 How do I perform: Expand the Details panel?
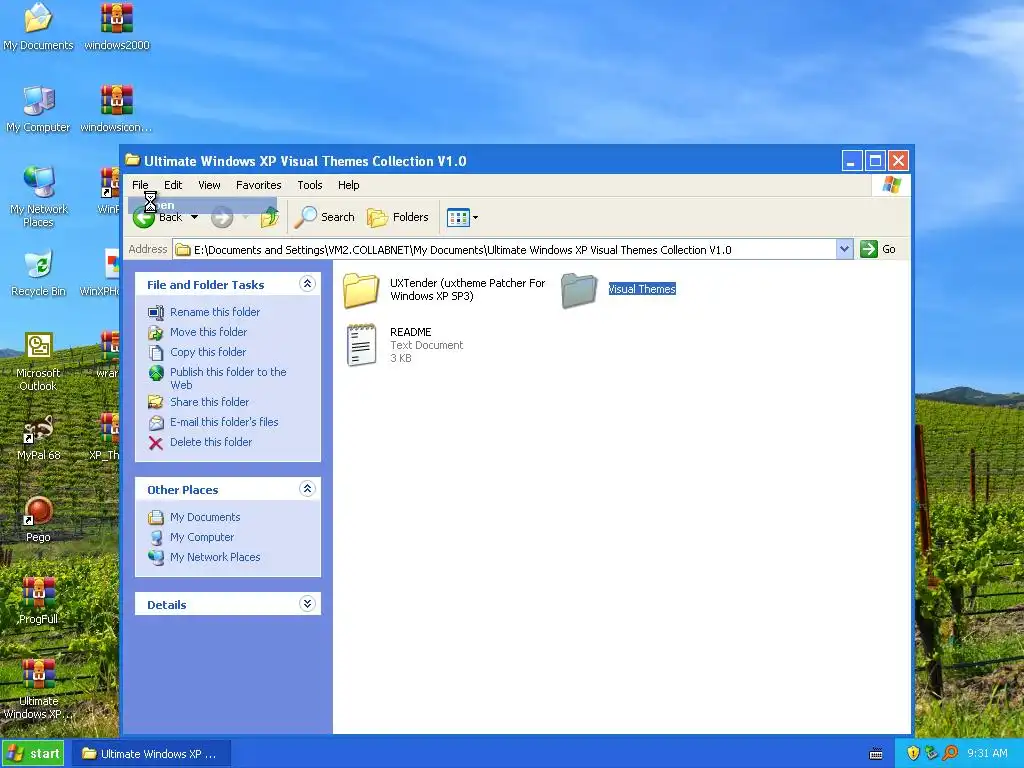307,603
